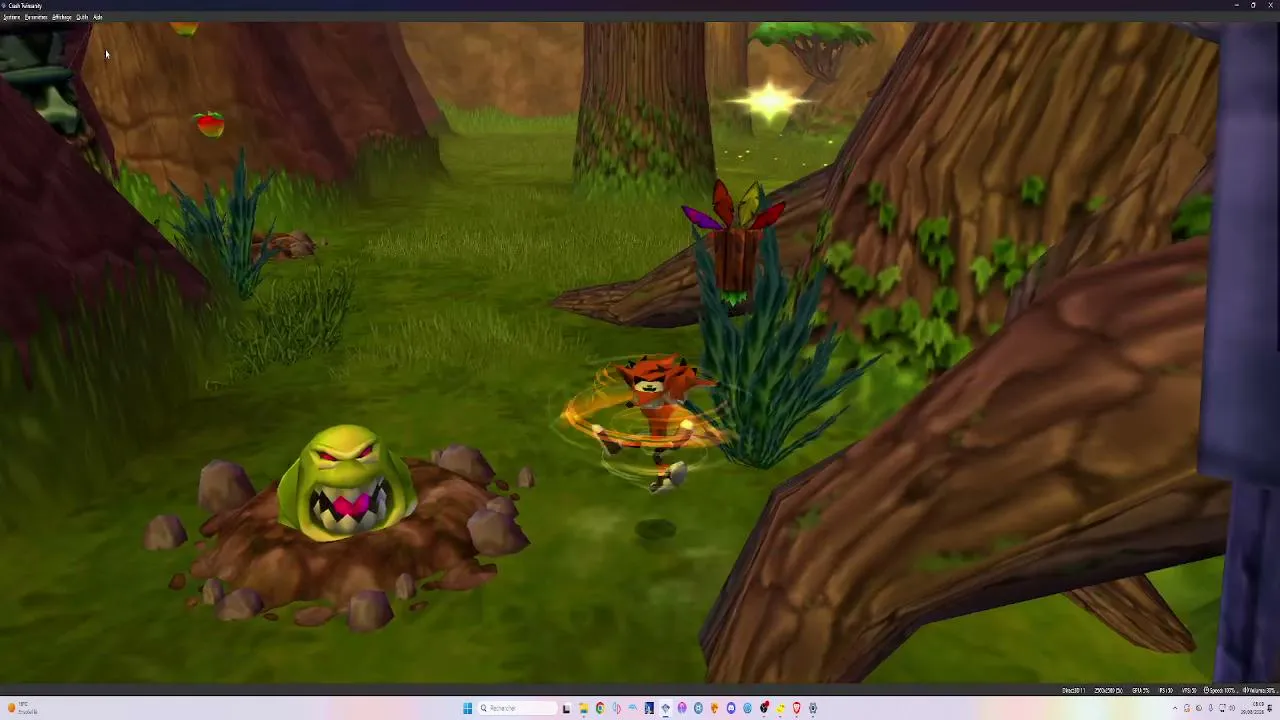Open the Affichage menu
The image size is (1280, 720).
tap(62, 17)
